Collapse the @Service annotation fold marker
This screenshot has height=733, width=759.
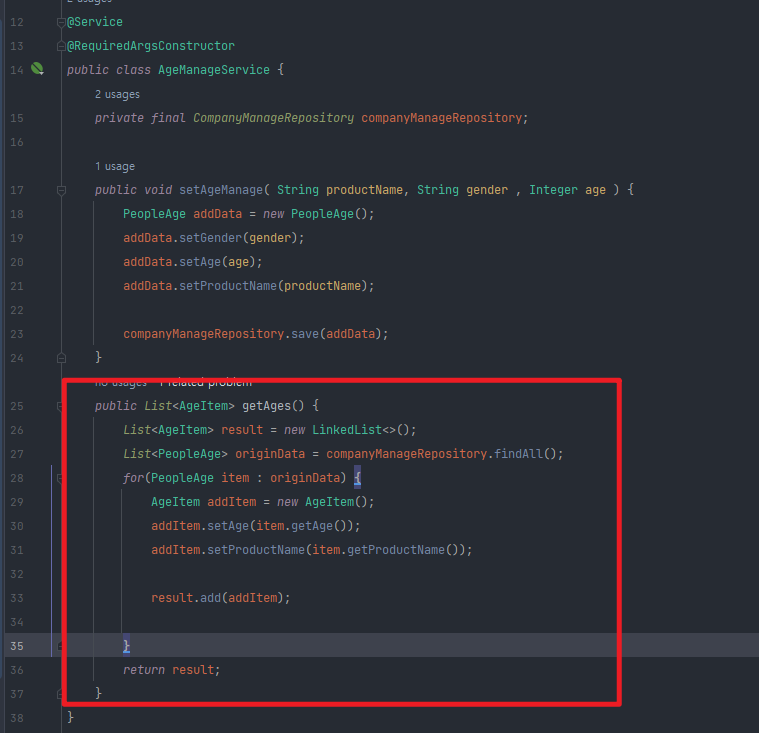pyautogui.click(x=61, y=22)
